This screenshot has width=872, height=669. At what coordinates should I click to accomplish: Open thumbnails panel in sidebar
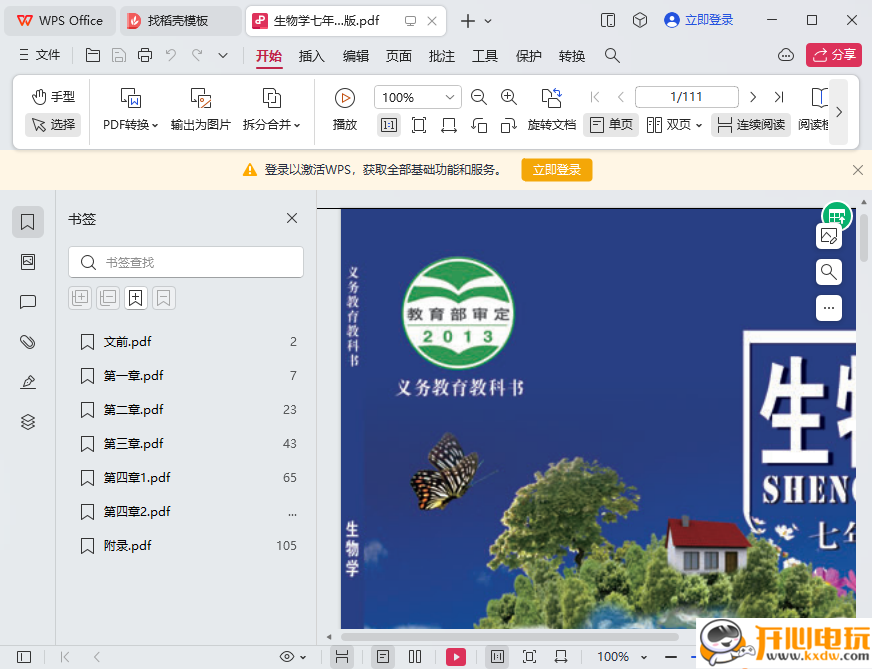pos(28,262)
